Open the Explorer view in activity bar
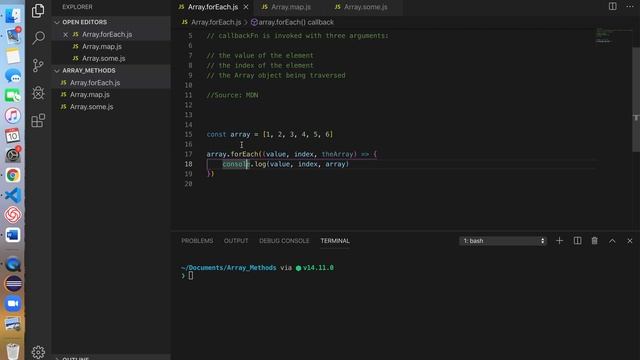Viewport: 640px width, 360px height. coord(38,11)
